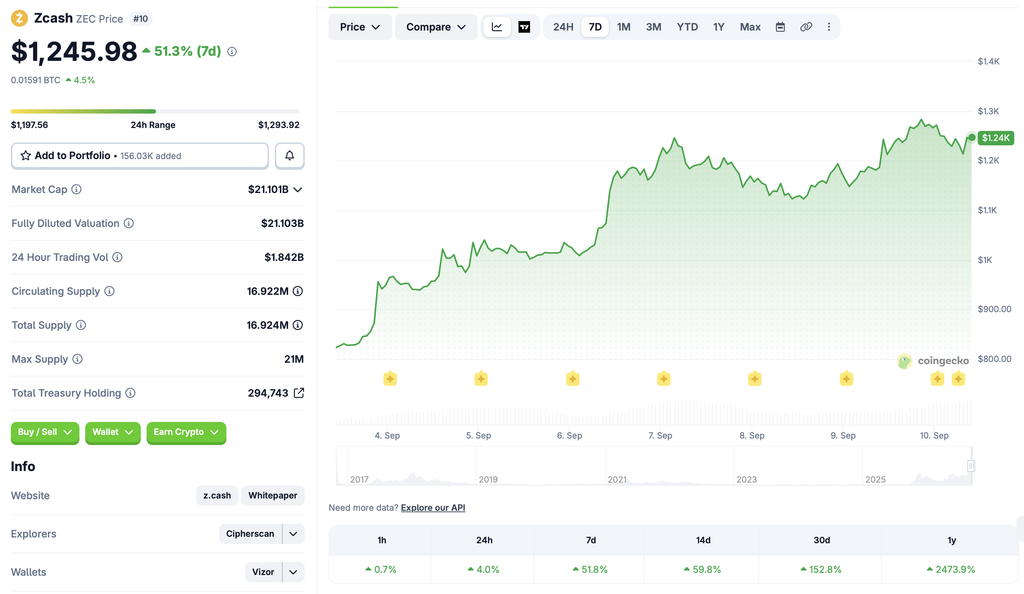Image resolution: width=1024 pixels, height=594 pixels.
Task: Click news marker under 8. Sep
Action: click(755, 379)
